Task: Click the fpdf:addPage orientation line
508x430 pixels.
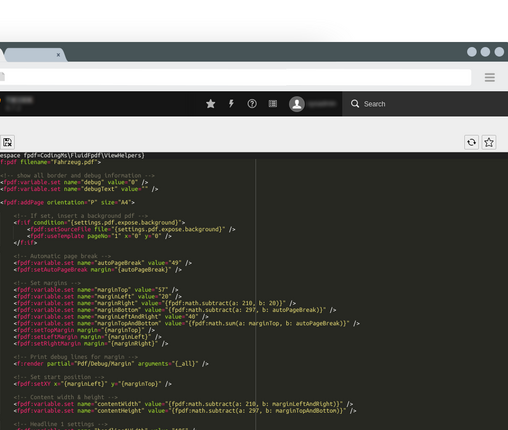Action: pos(67,202)
